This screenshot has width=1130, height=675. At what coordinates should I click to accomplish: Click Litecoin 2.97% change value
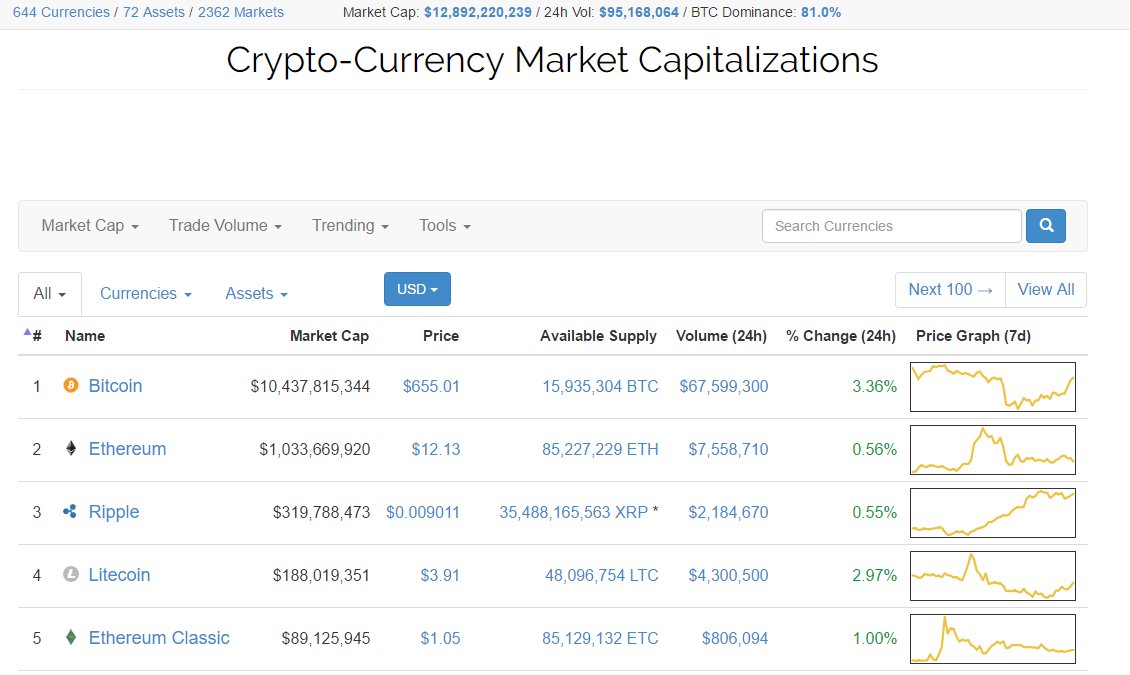click(x=875, y=576)
